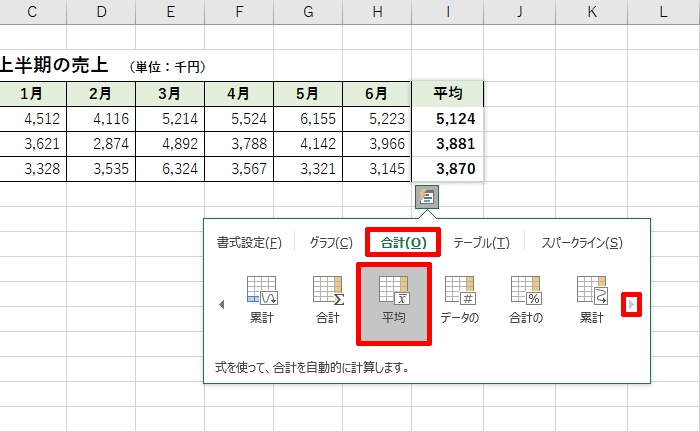Click the cell containing 6,324

[170, 169]
